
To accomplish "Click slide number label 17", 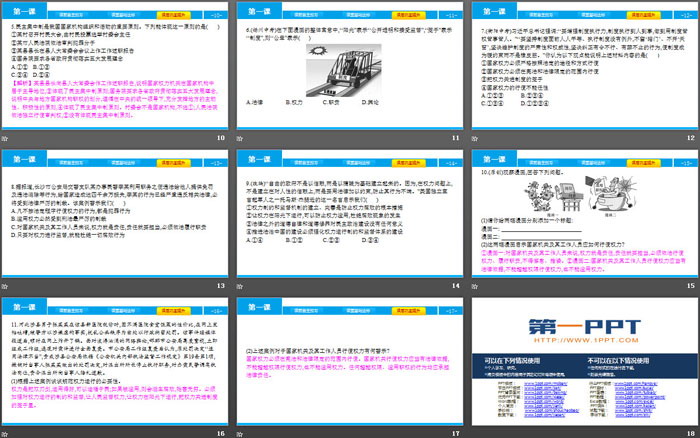I will tap(455, 434).
